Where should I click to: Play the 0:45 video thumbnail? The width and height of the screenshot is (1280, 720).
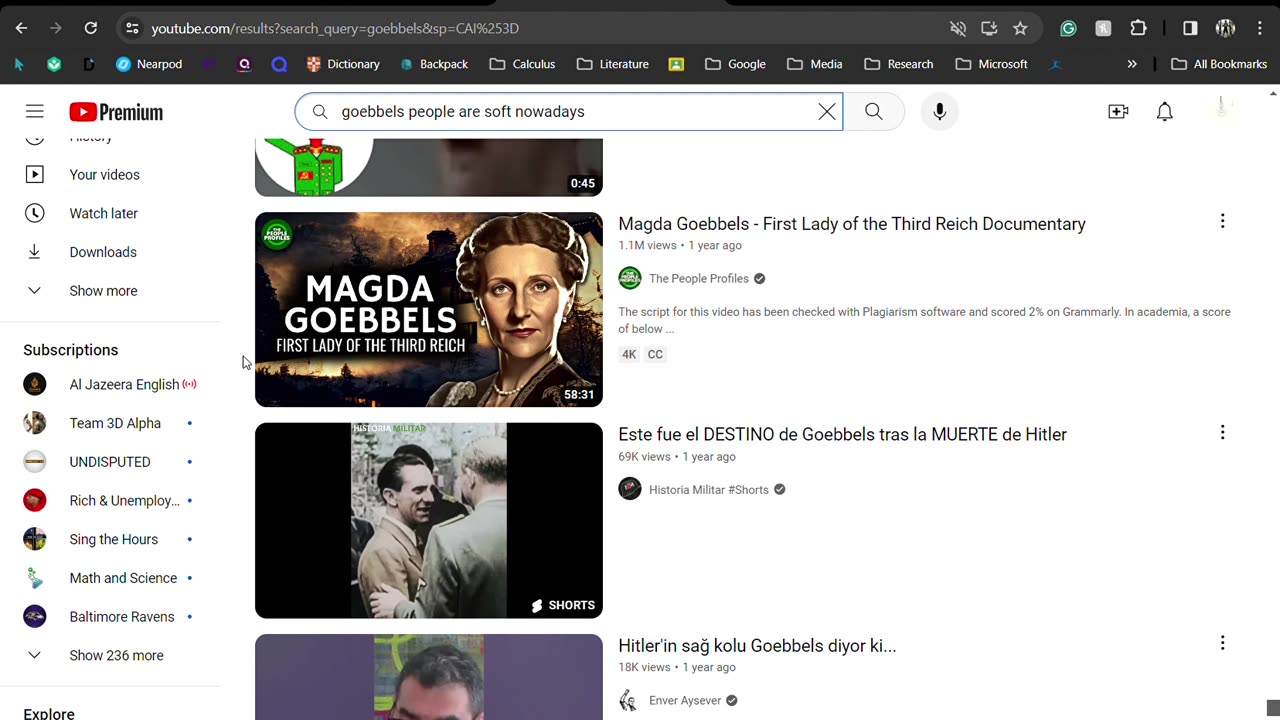(429, 168)
